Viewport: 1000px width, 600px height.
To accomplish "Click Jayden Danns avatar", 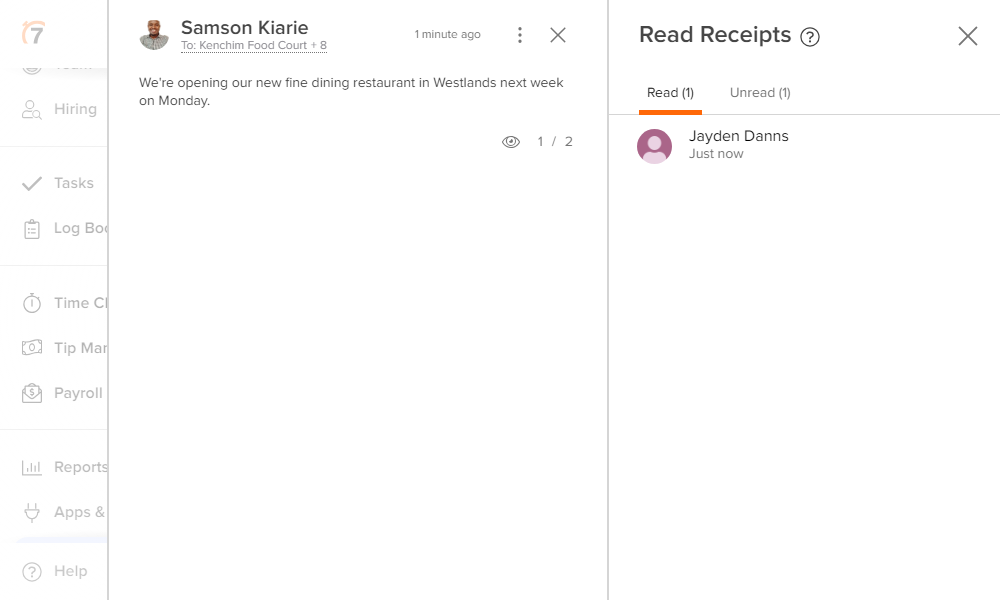I will click(654, 146).
